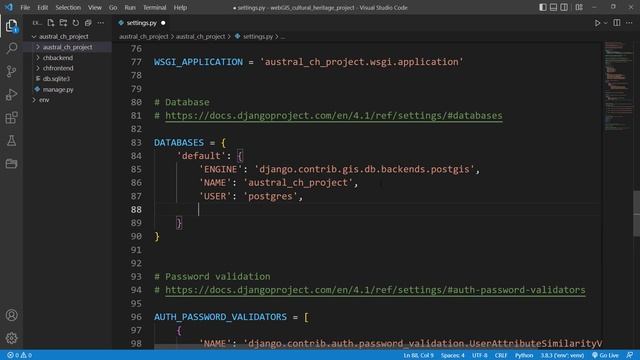Toggle the primary side bar
Screen dimensions: 640x360
(x=543, y=7)
